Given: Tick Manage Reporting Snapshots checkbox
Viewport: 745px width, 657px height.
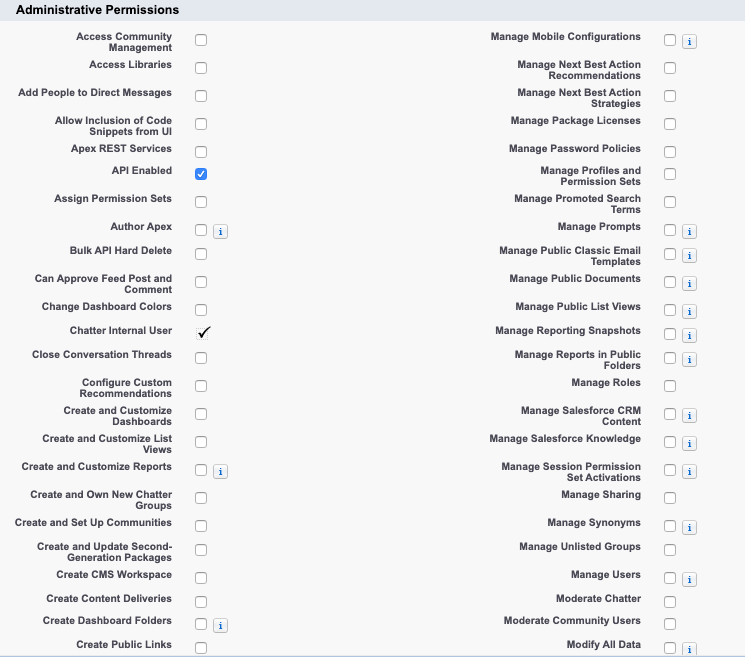Looking at the screenshot, I should [x=670, y=334].
